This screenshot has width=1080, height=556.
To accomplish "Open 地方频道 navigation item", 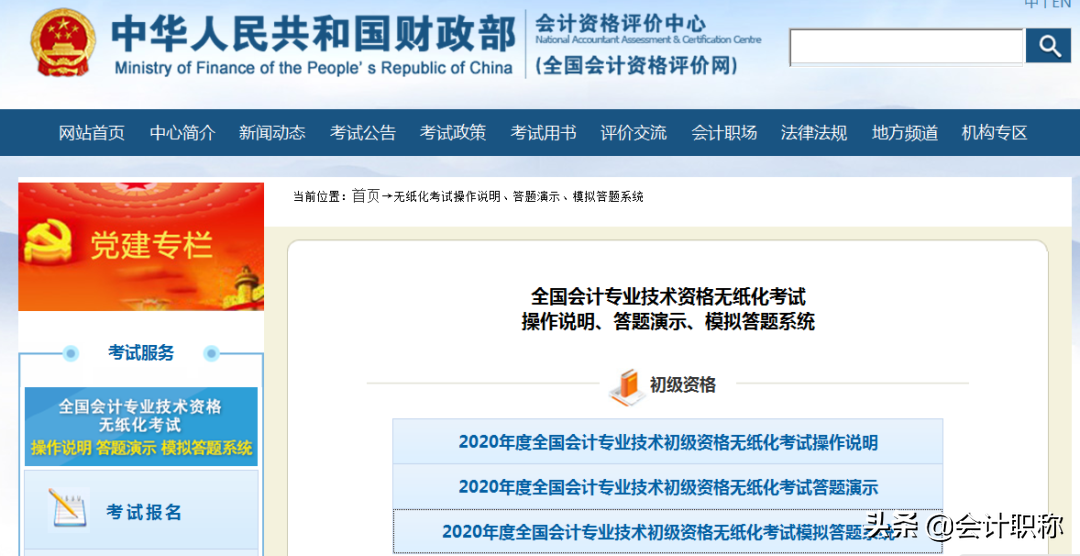I will 904,132.
